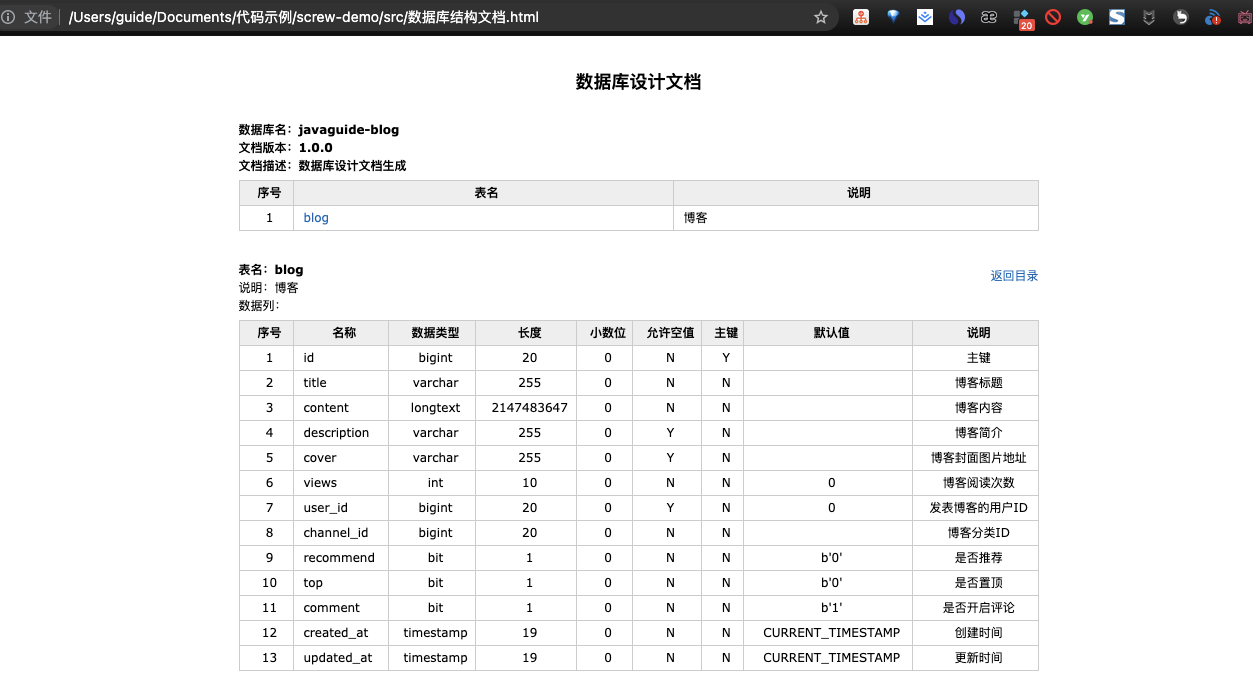This screenshot has height=698, width=1253.
Task: Click the red no-entry blocker extension icon
Action: coord(1053,16)
